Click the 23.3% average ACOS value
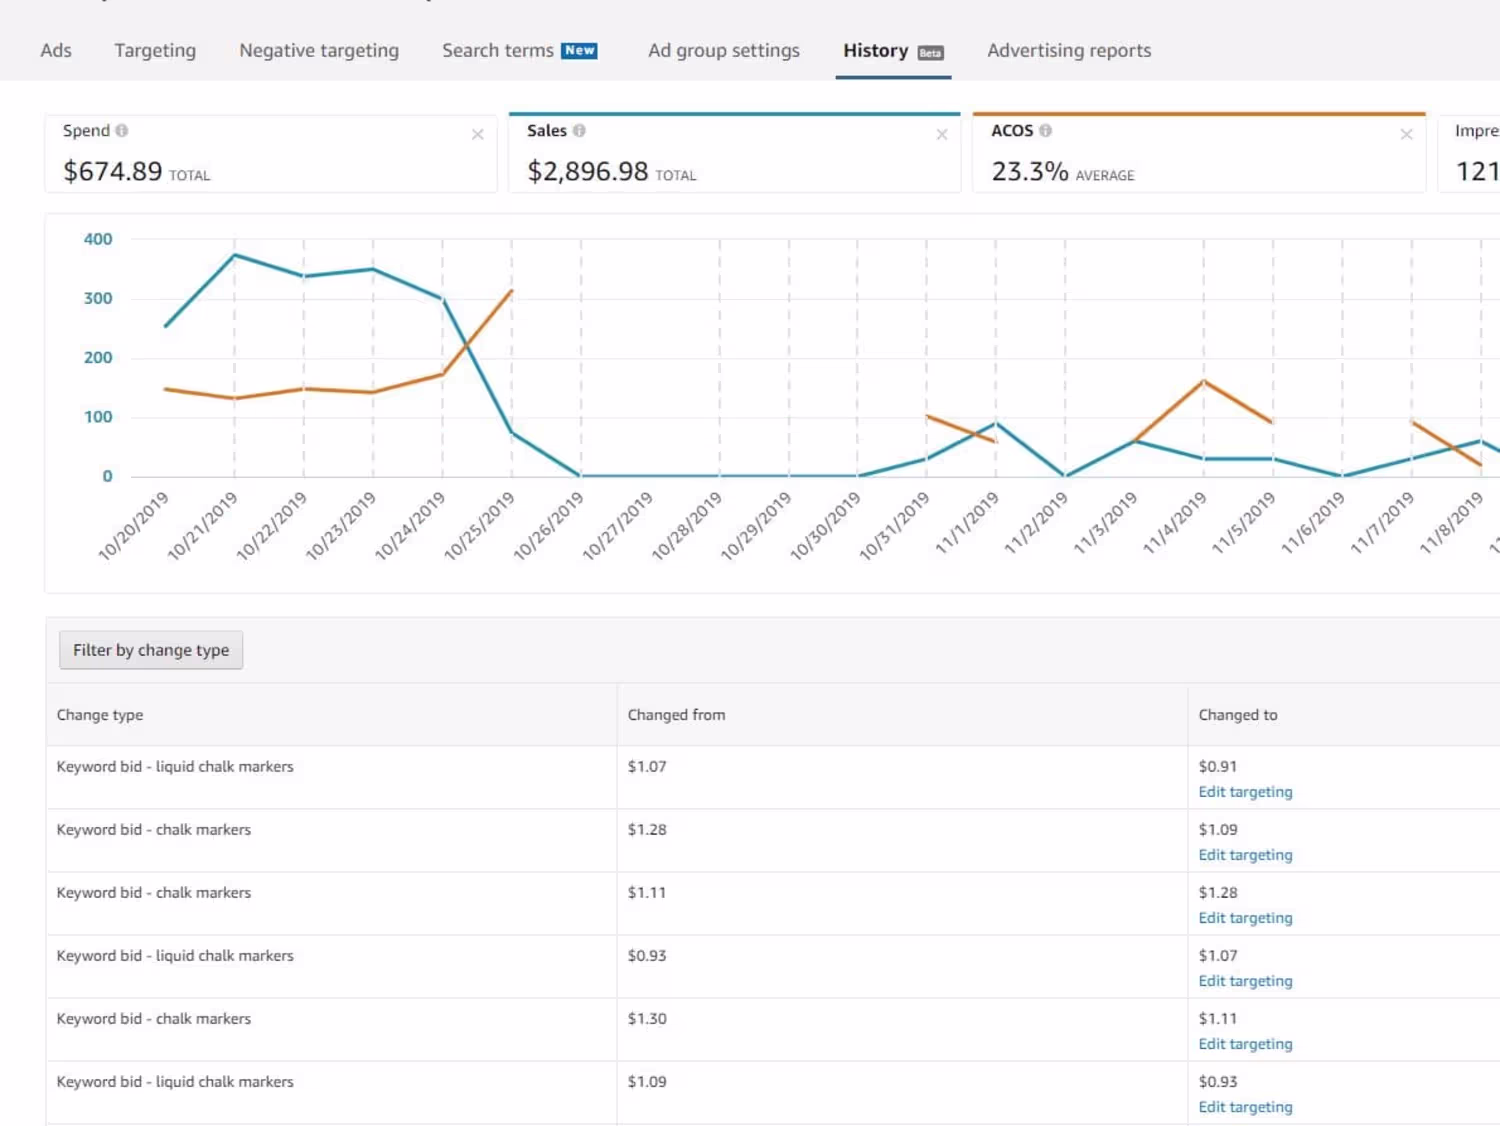 1030,172
